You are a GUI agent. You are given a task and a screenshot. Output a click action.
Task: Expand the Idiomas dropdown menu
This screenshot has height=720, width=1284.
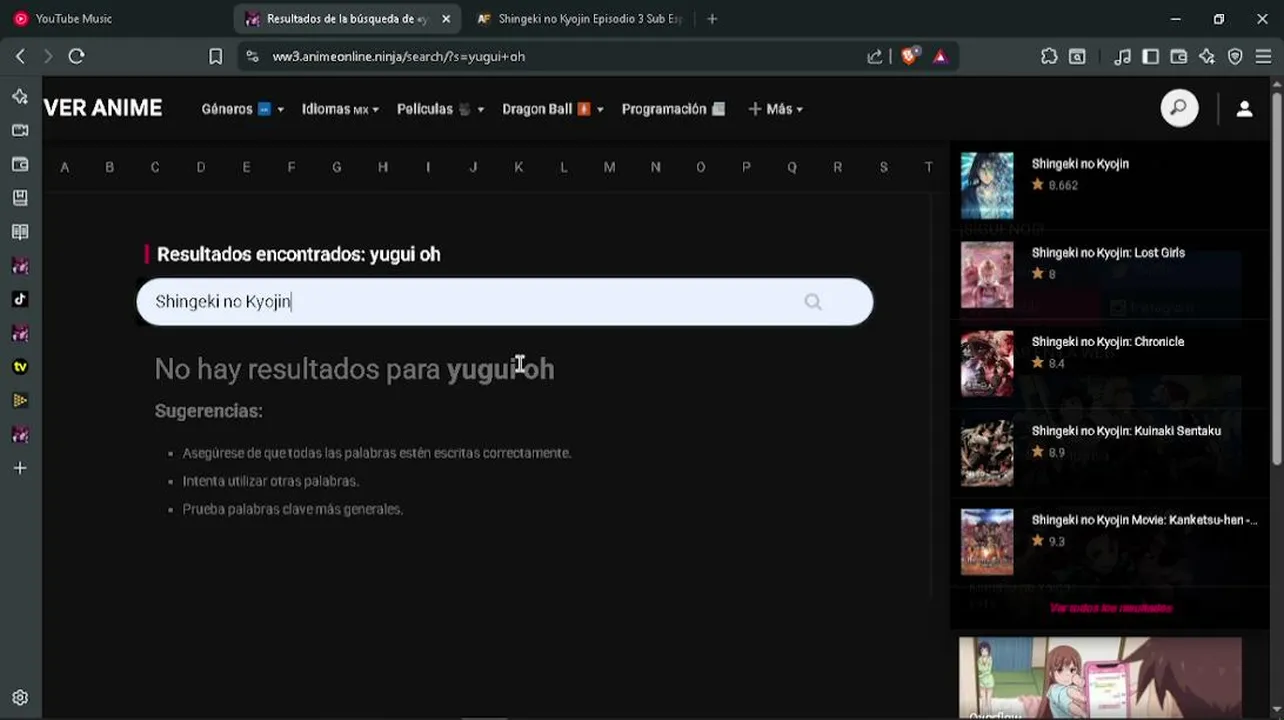coord(341,109)
